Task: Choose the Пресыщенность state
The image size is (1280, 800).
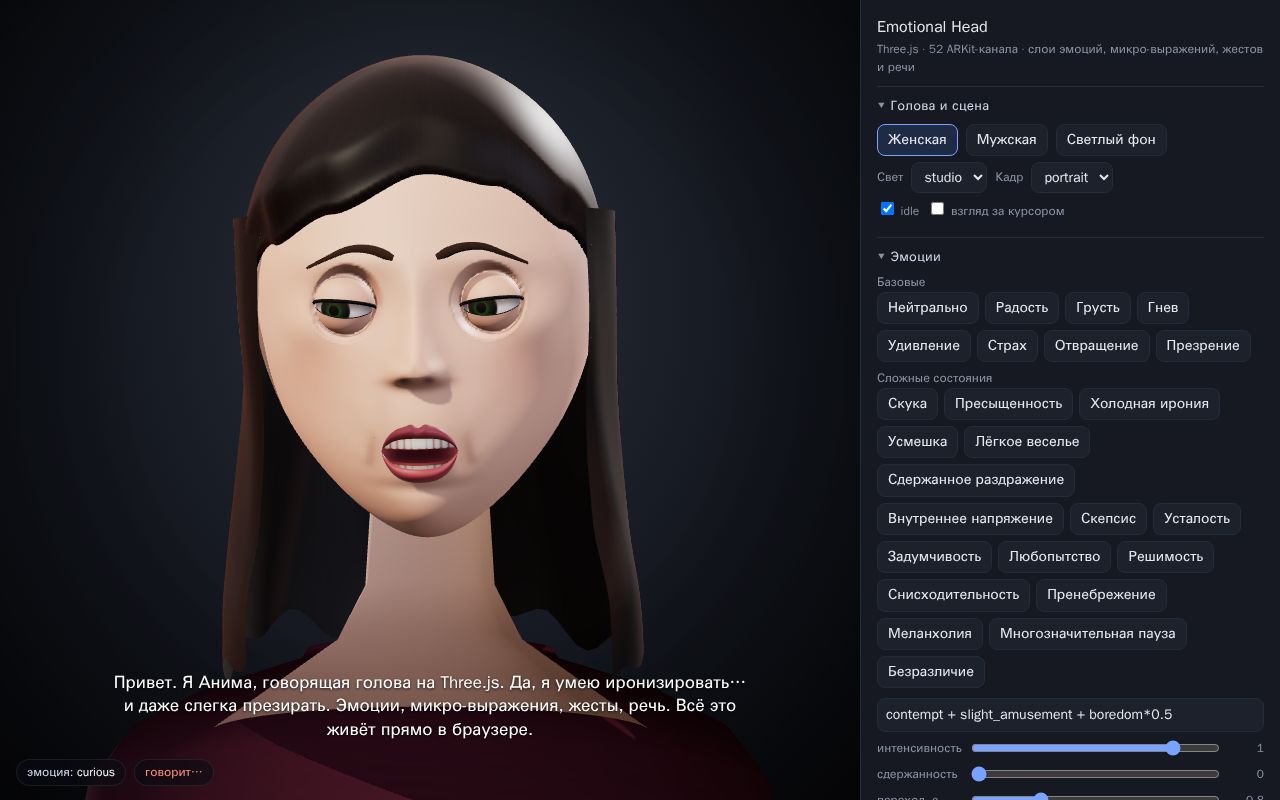Action: (1008, 404)
